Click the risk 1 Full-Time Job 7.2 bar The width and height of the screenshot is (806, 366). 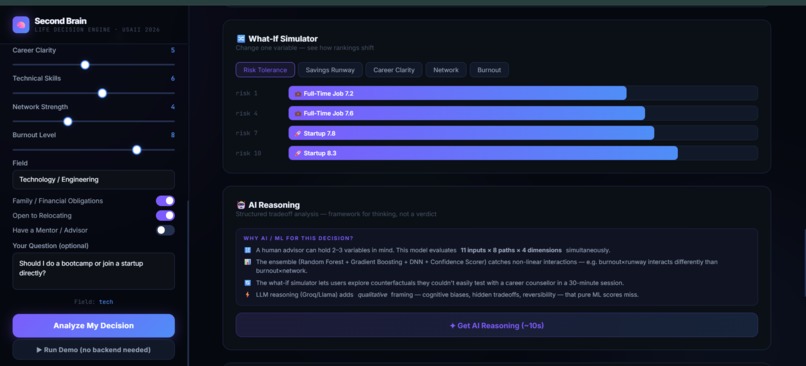point(457,93)
